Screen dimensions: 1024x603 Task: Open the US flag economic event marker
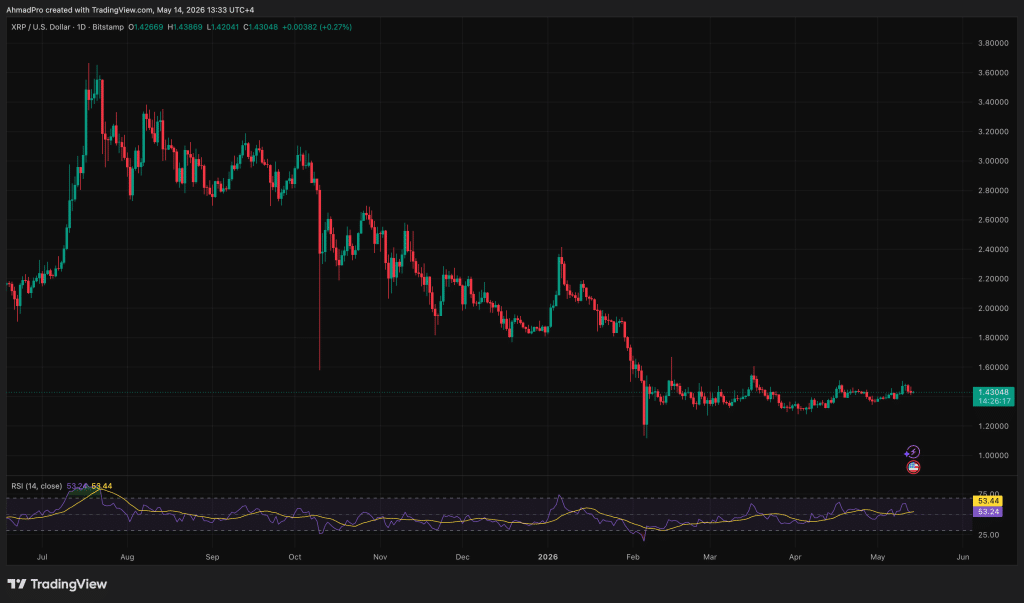pyautogui.click(x=913, y=467)
